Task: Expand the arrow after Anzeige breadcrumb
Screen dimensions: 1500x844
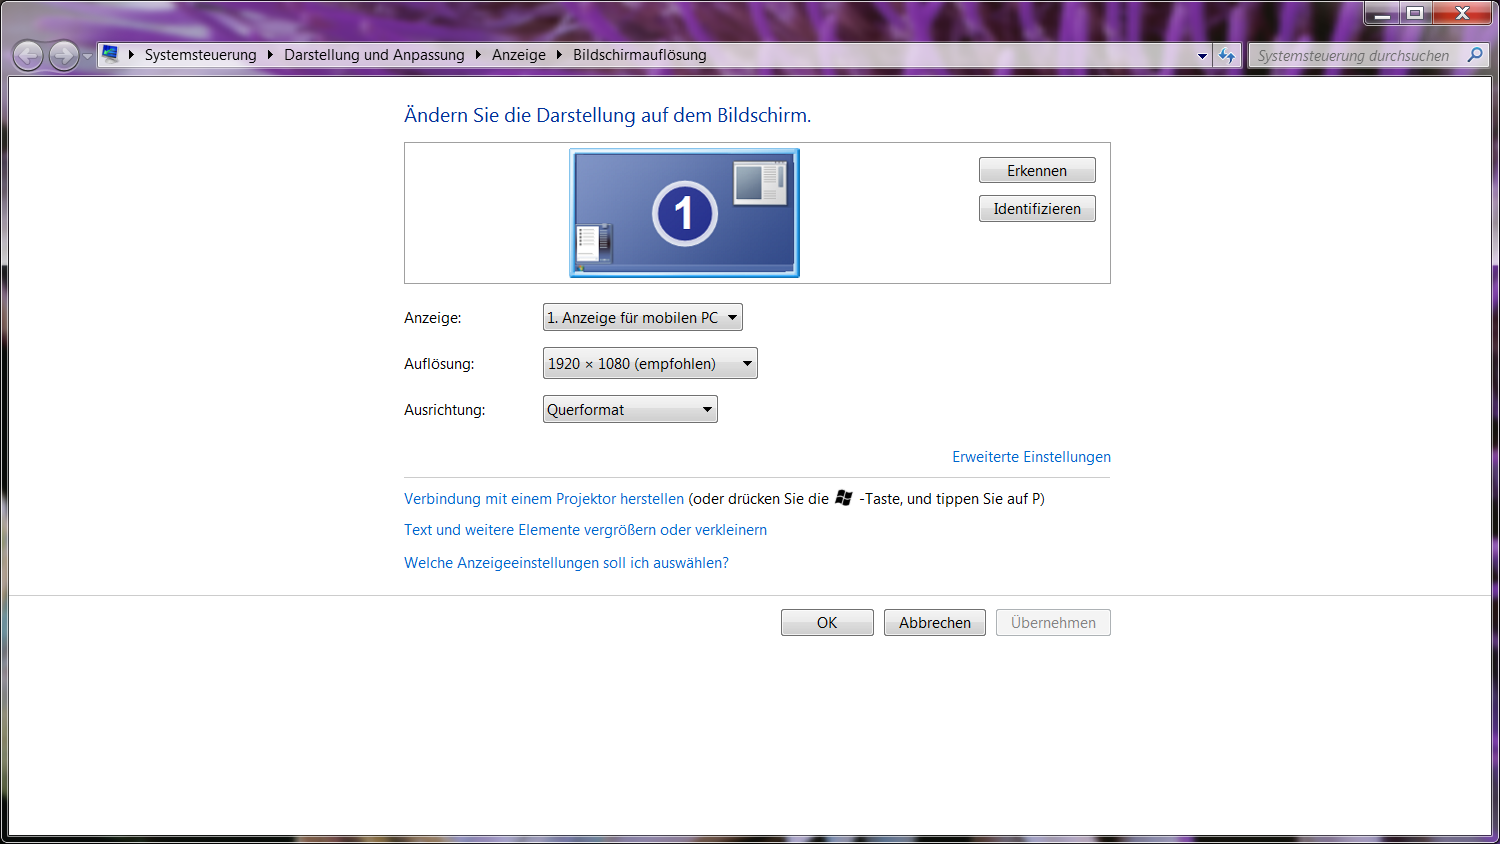Action: coord(559,55)
